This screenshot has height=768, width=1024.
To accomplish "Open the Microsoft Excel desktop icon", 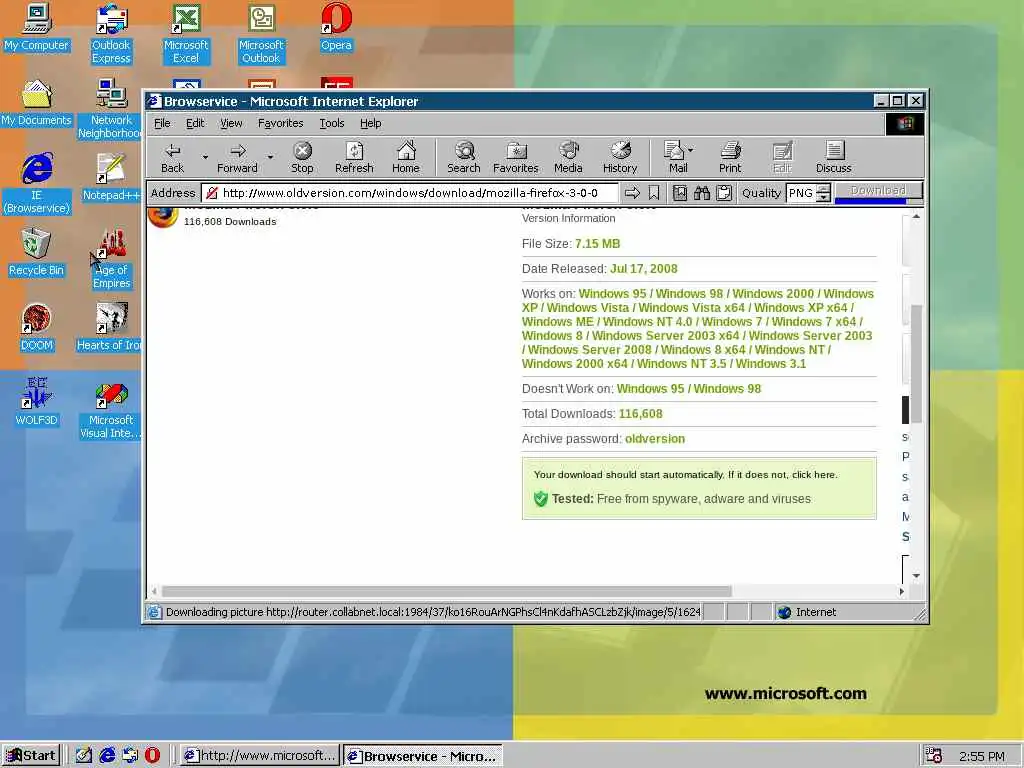I will [x=186, y=33].
